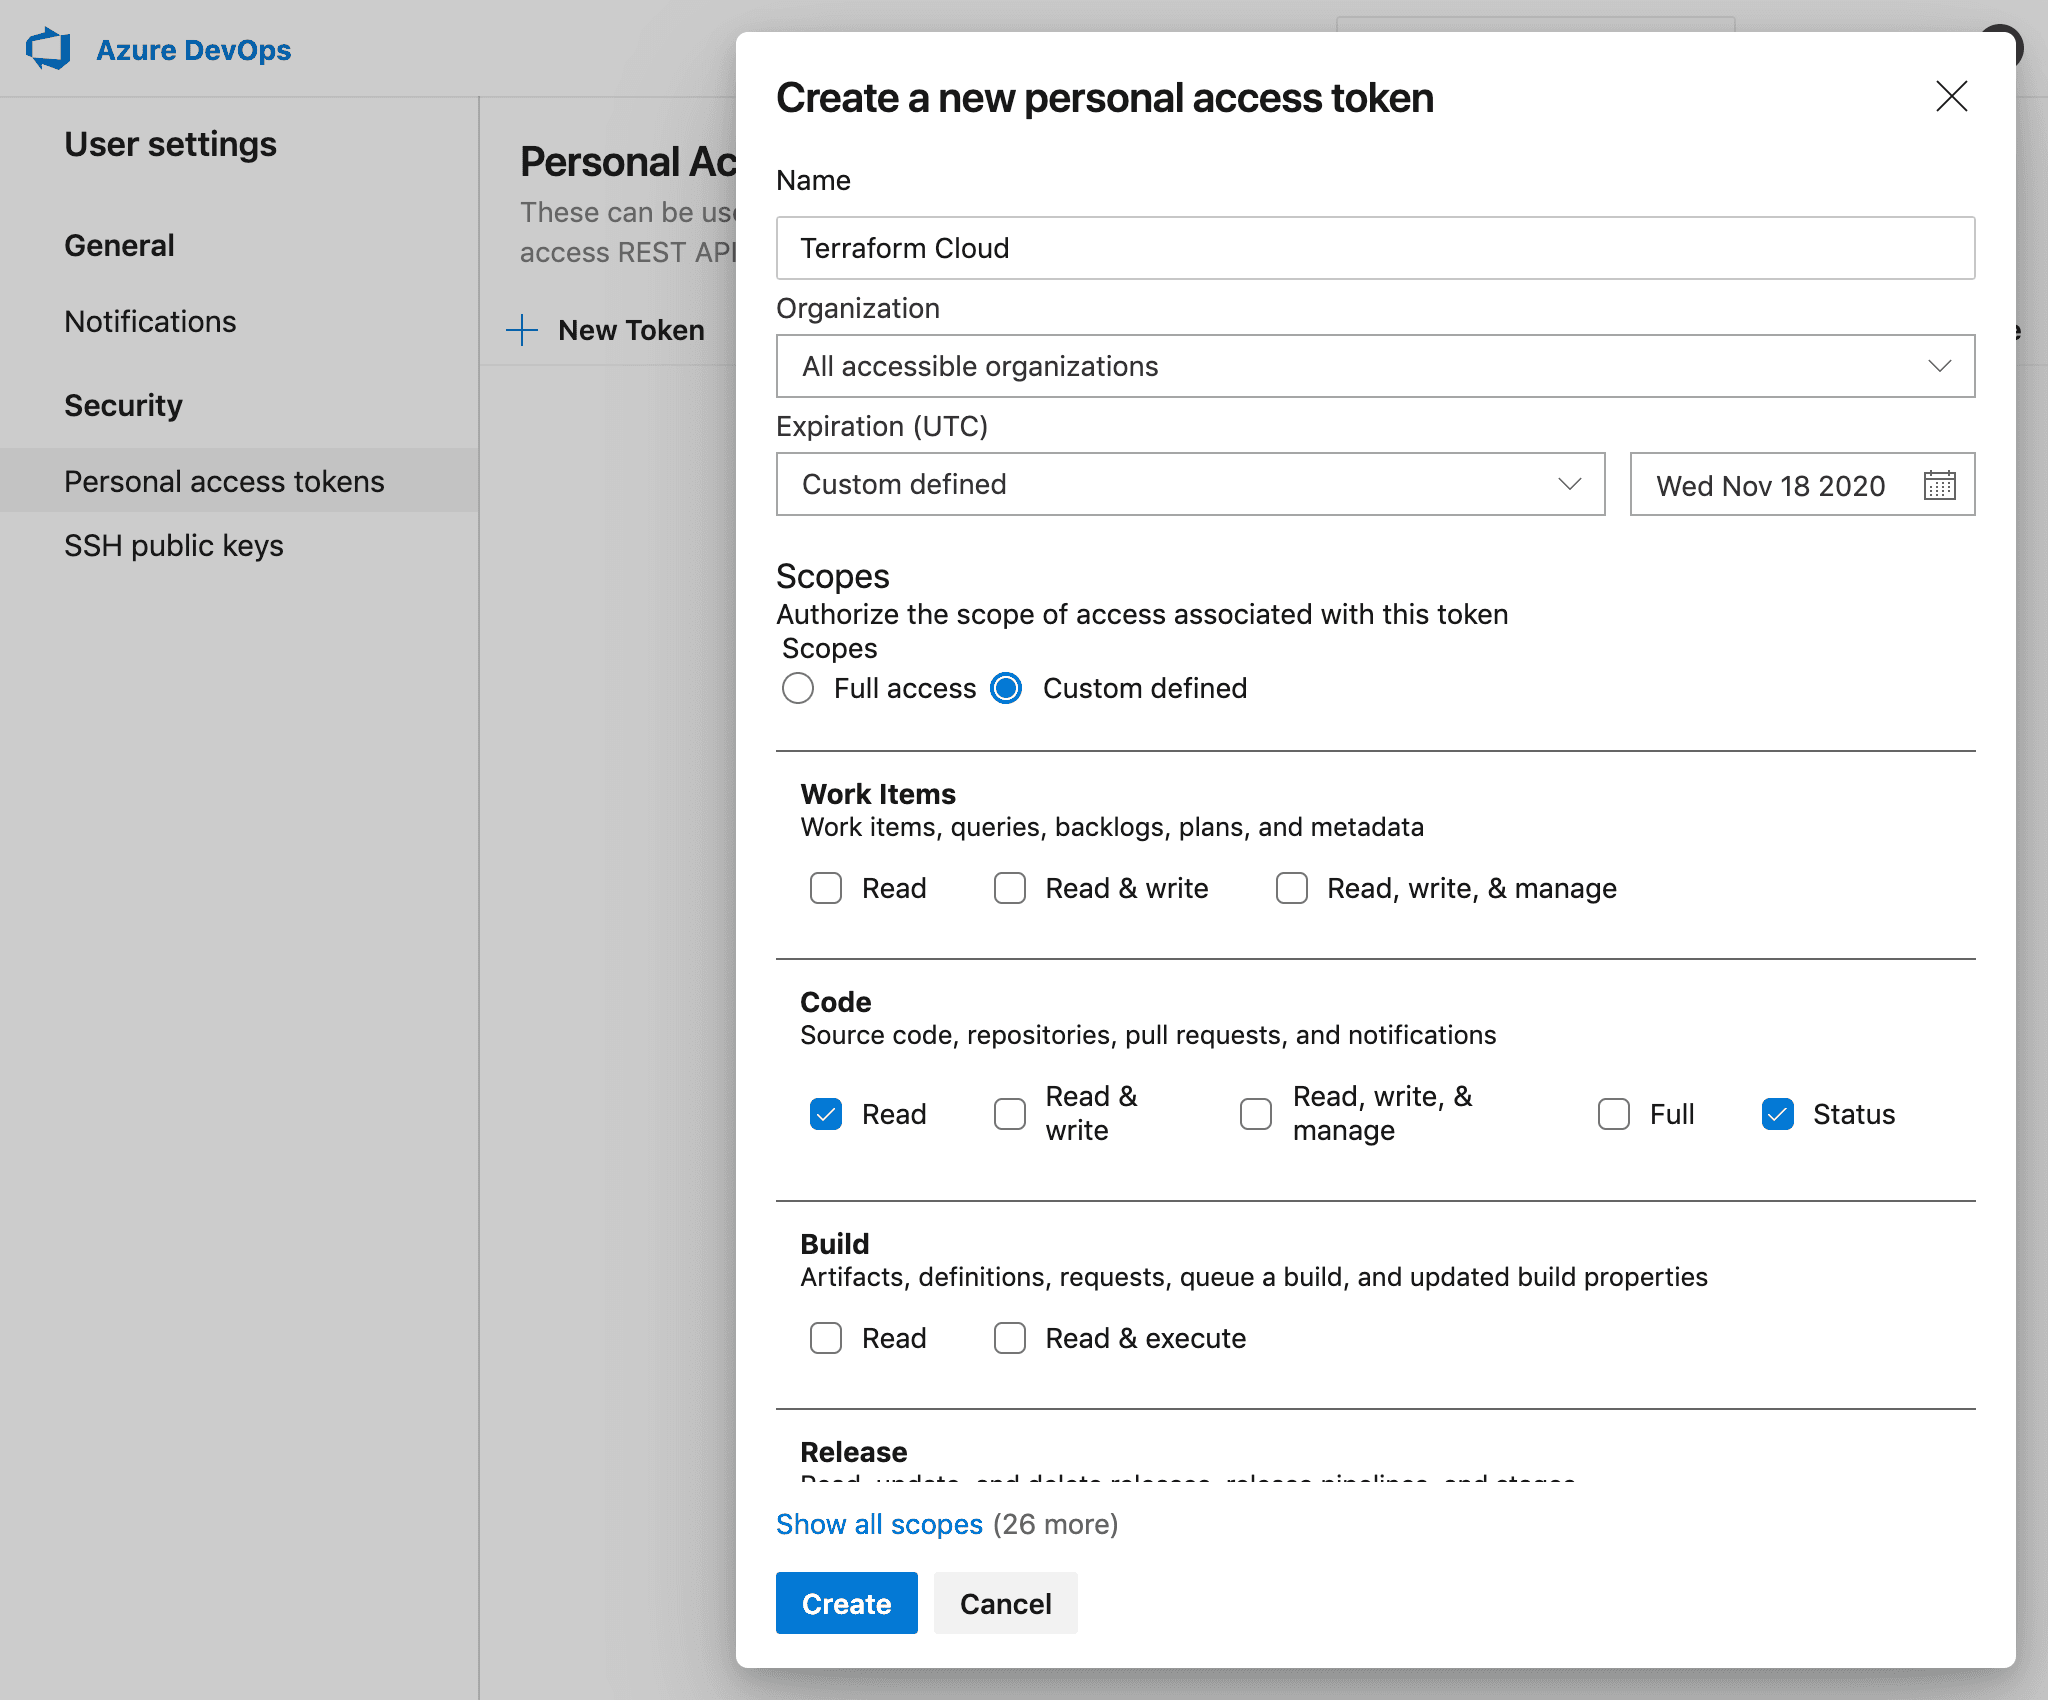Uncheck the Code Status checkbox
Screen dimensions: 2048x1700
click(1778, 1114)
